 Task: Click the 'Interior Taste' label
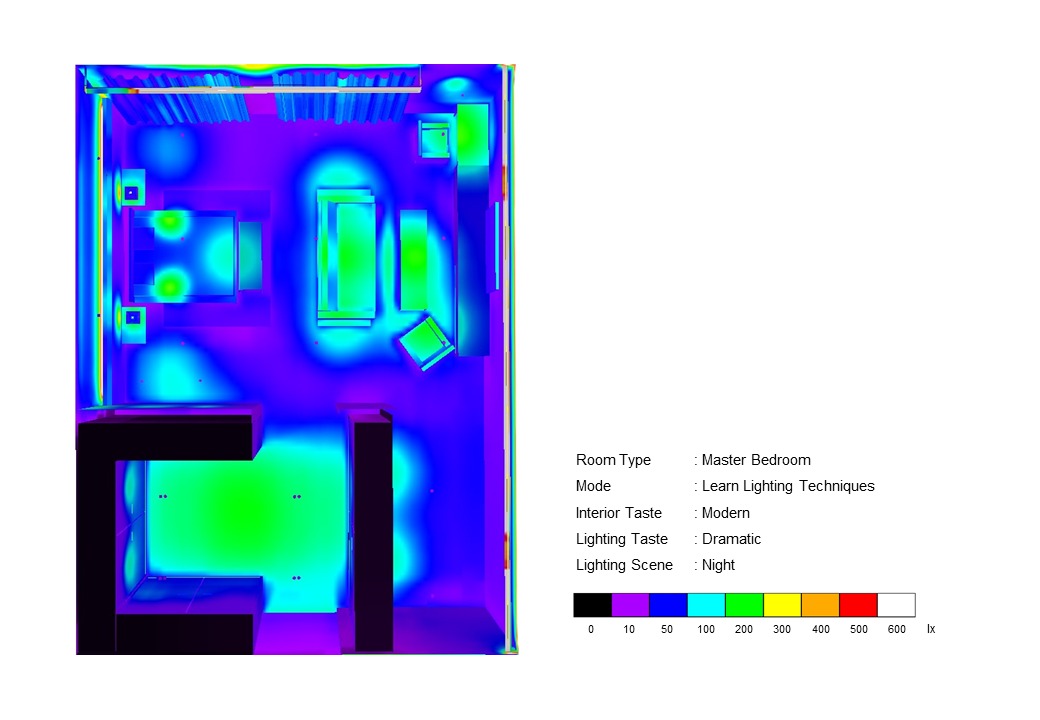click(x=618, y=513)
